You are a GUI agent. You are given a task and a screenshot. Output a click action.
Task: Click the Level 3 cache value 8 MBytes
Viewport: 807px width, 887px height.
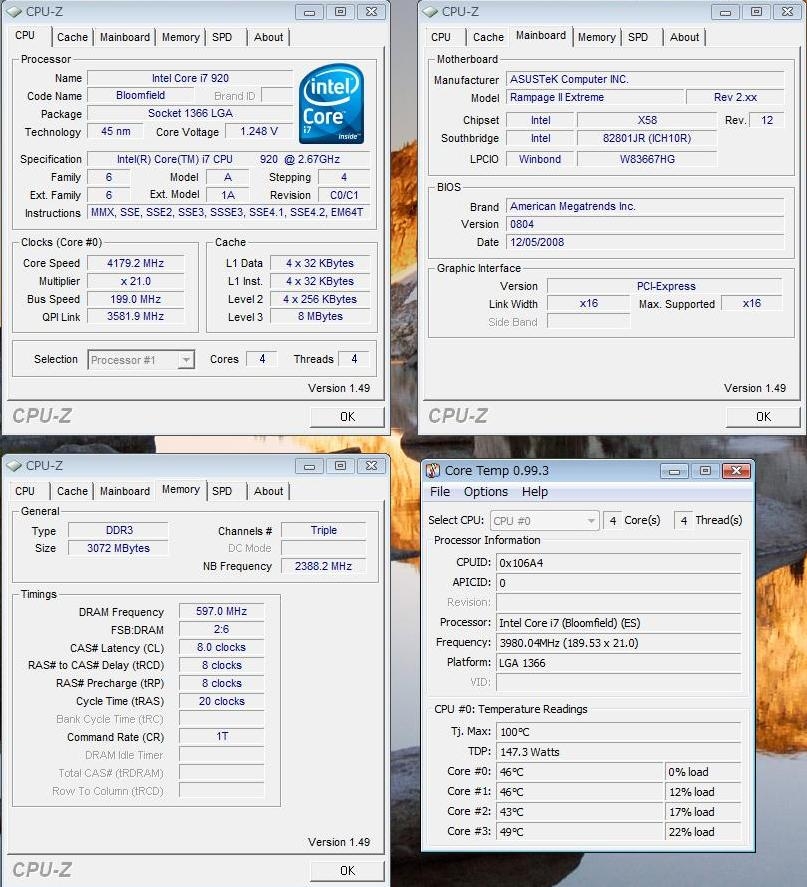click(320, 316)
